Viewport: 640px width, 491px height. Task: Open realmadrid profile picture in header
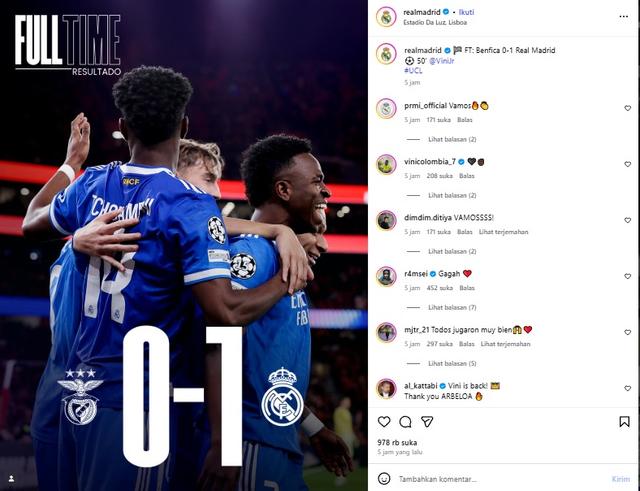tap(386, 17)
